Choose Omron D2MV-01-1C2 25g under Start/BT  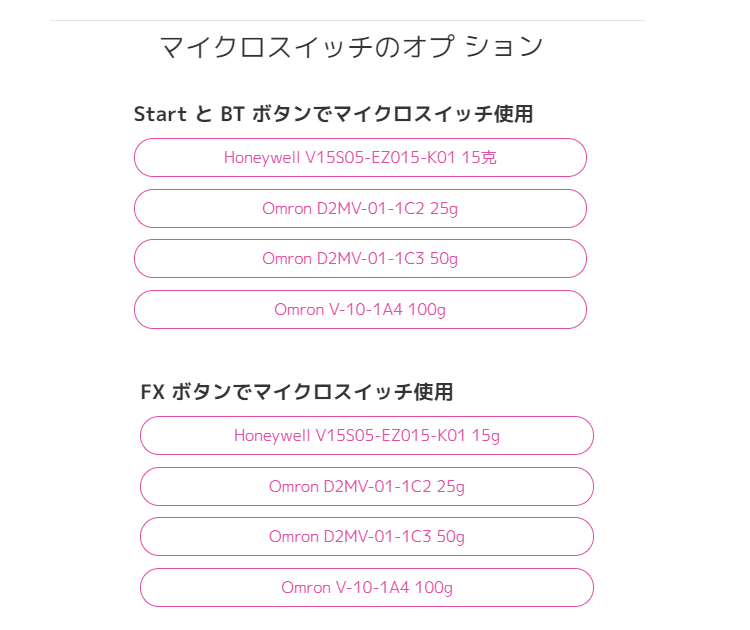pyautogui.click(x=360, y=208)
